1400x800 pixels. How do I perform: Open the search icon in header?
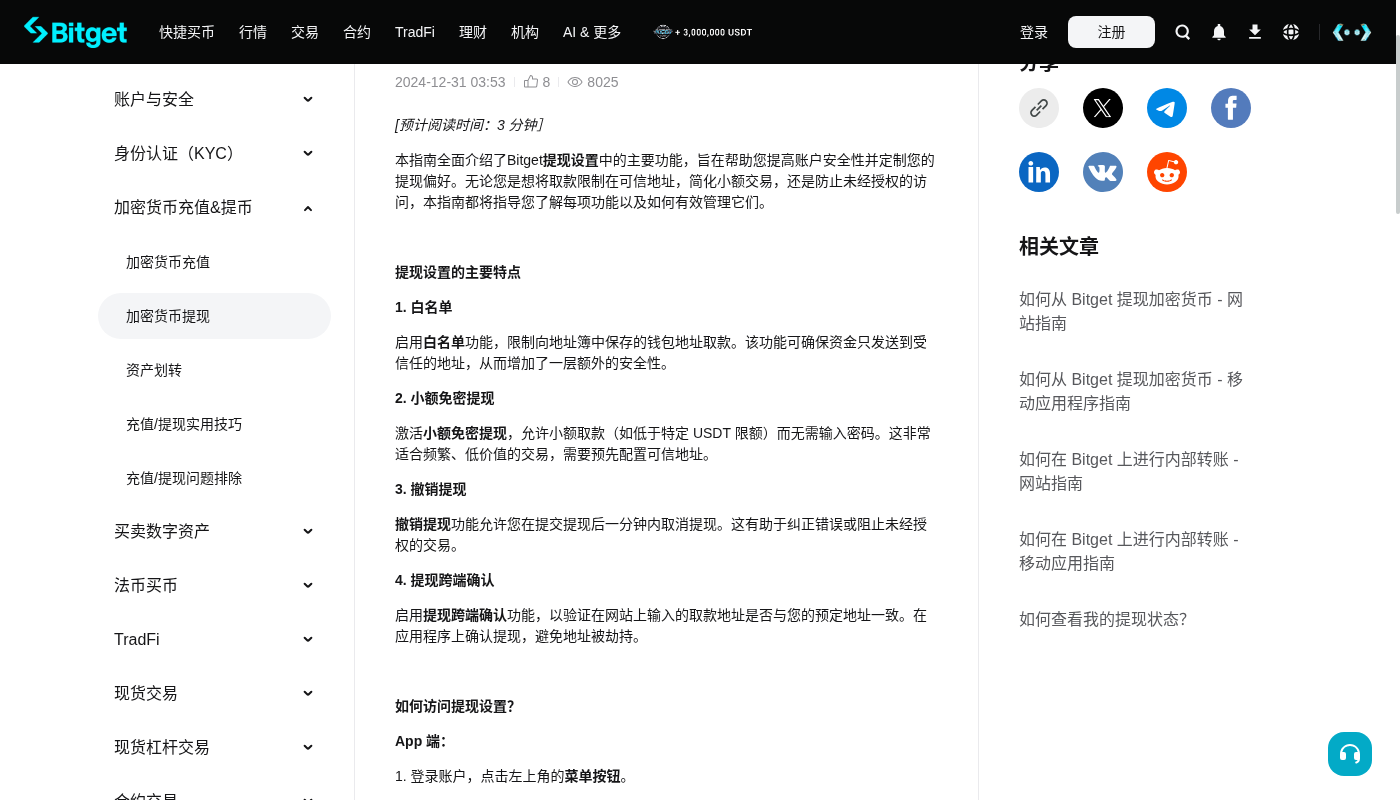click(x=1183, y=32)
